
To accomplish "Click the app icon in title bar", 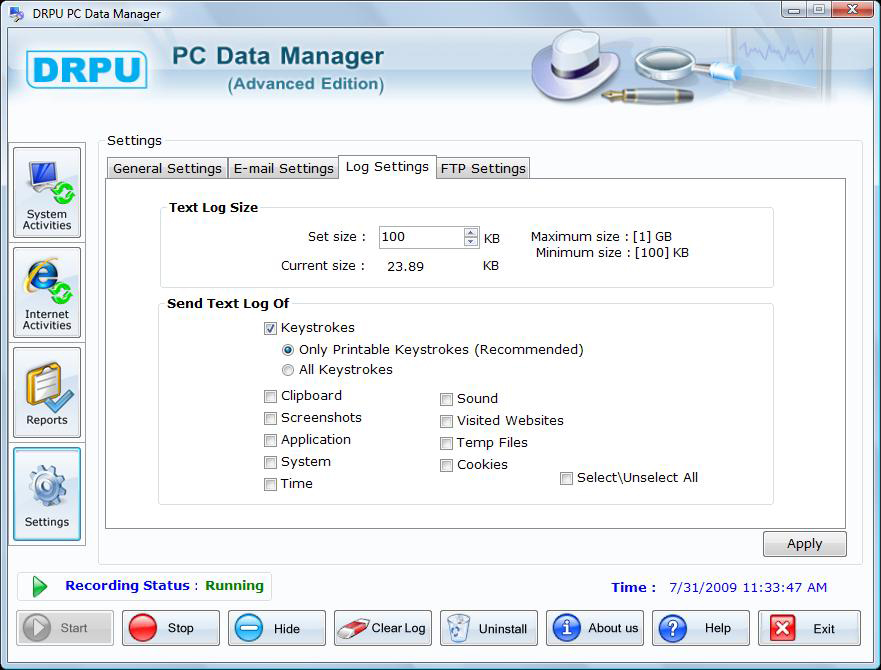I will tap(17, 13).
